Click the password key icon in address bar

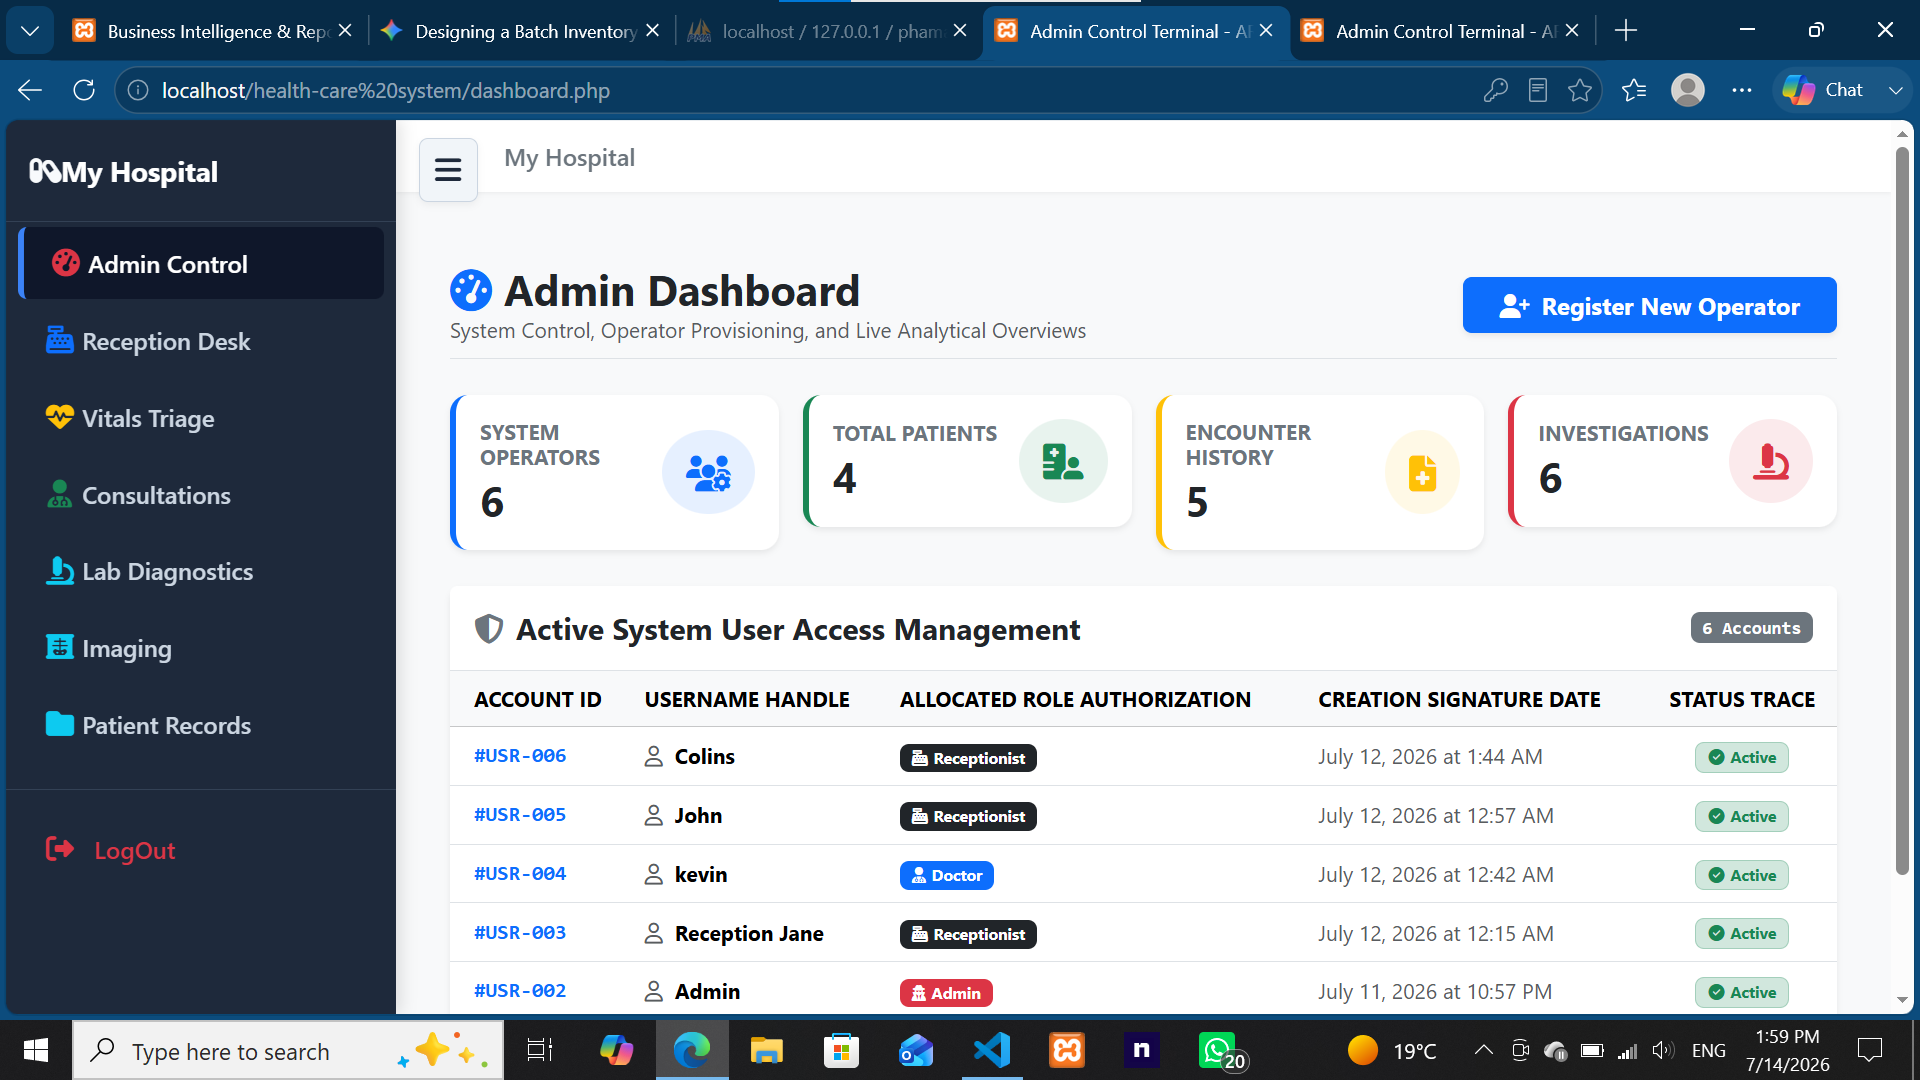click(1495, 91)
